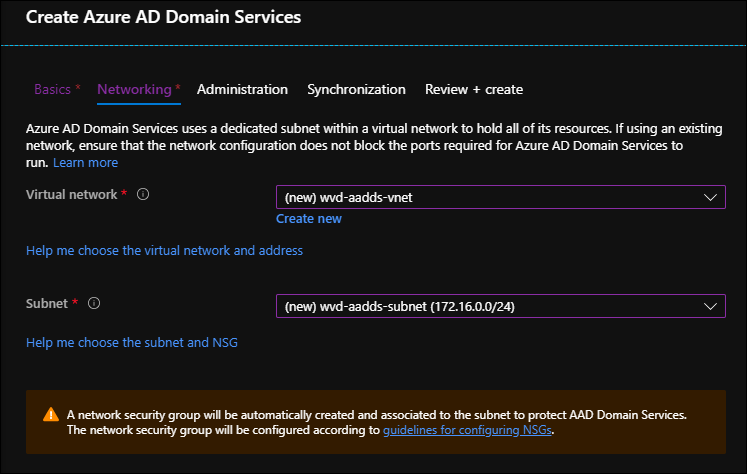Show the Subnet info tooltip icon
The height and width of the screenshot is (474, 747).
point(94,303)
